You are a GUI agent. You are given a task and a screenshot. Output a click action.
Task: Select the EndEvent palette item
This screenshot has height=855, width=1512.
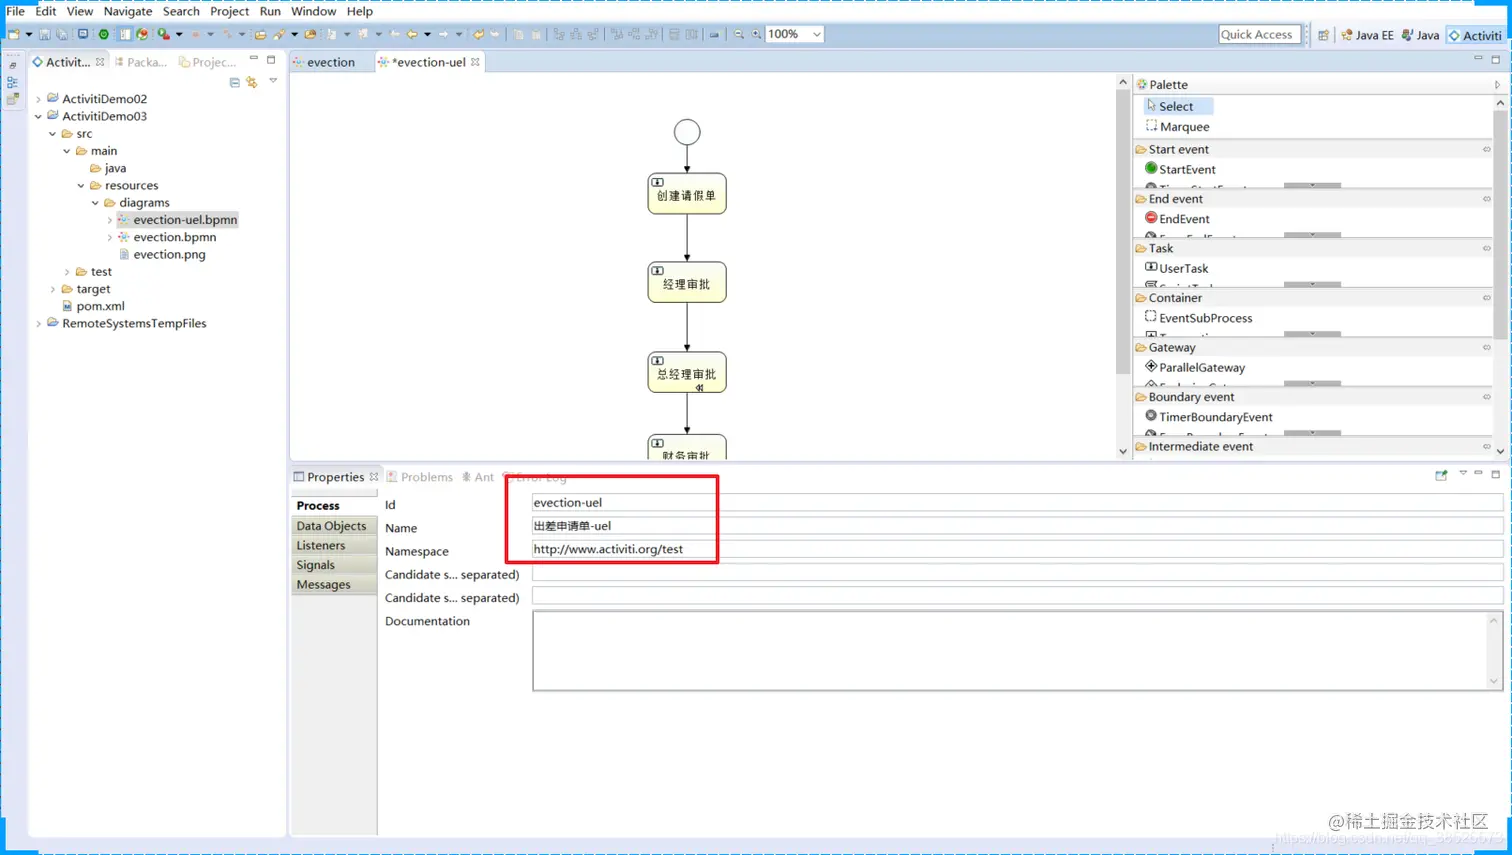1177,219
